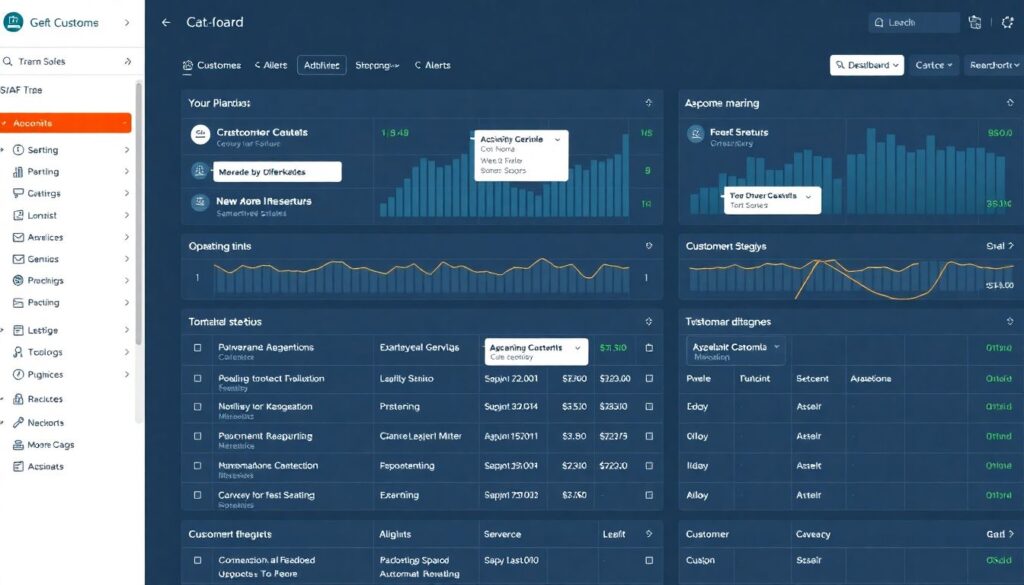Screen dimensions: 1024x585
Task: Check the Poeling totect Fralization row checkbox
Action: point(196,379)
